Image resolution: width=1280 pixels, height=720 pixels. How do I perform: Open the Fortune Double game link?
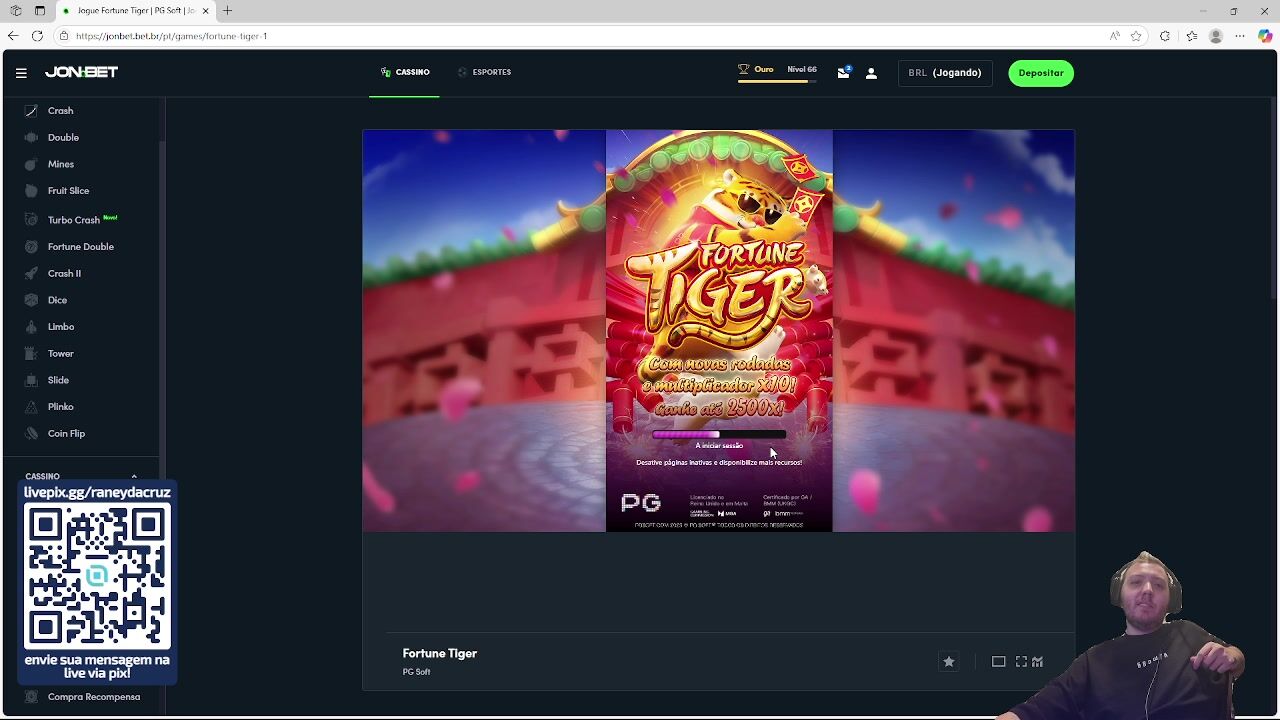pyautogui.click(x=81, y=247)
